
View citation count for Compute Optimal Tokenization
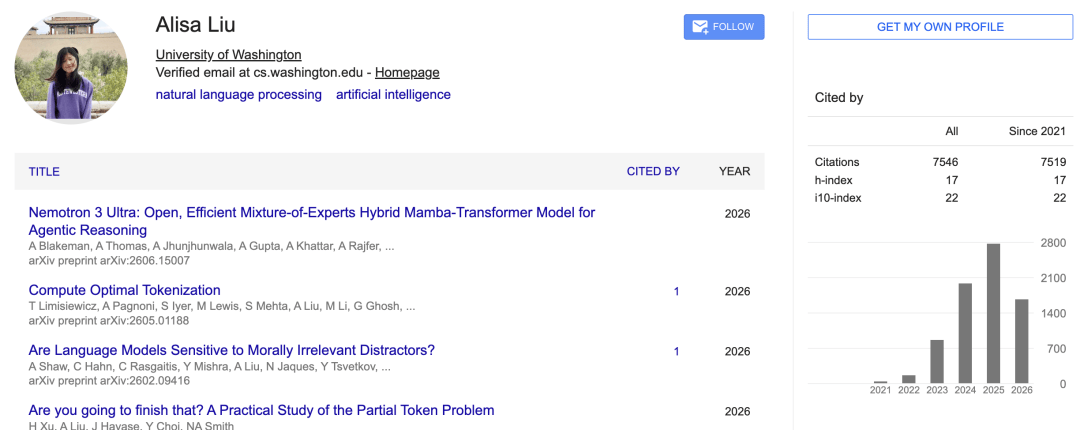676,291
